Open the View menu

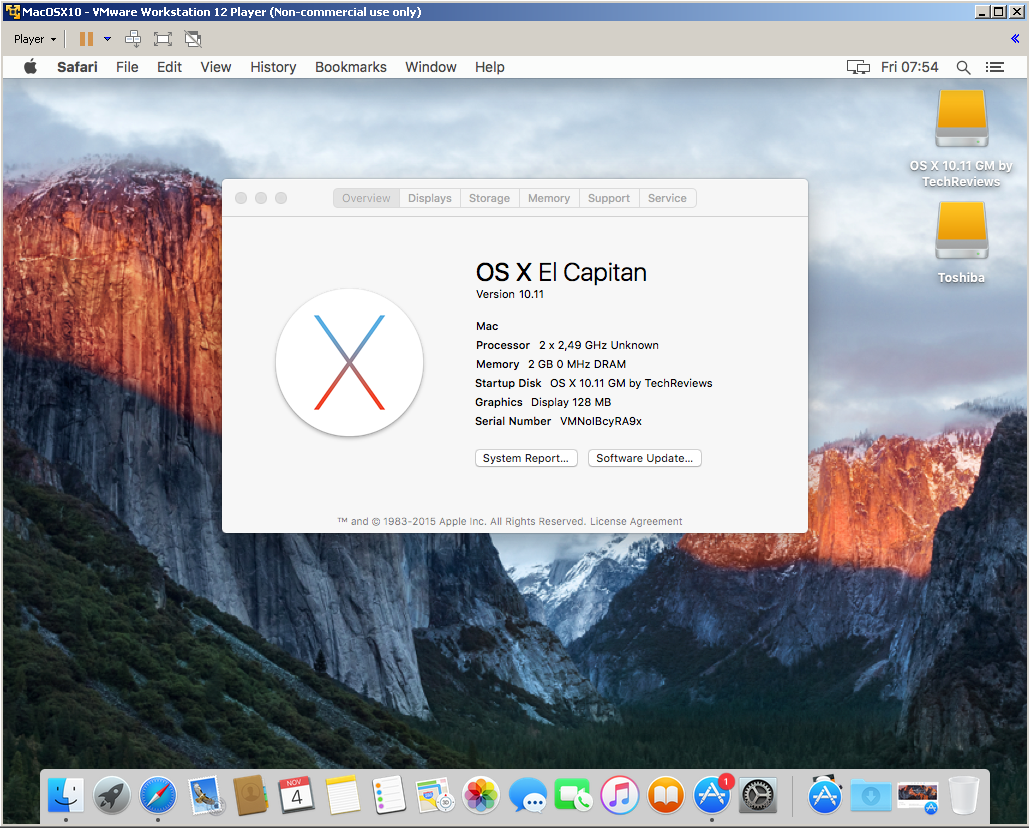point(216,67)
